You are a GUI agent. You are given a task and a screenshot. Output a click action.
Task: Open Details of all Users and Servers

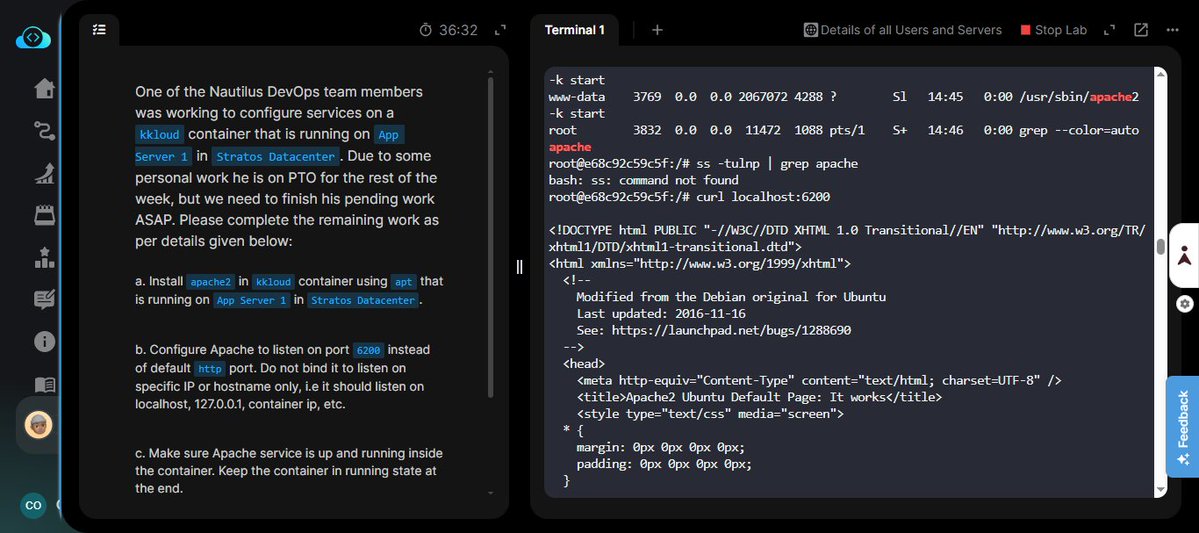pyautogui.click(x=902, y=30)
